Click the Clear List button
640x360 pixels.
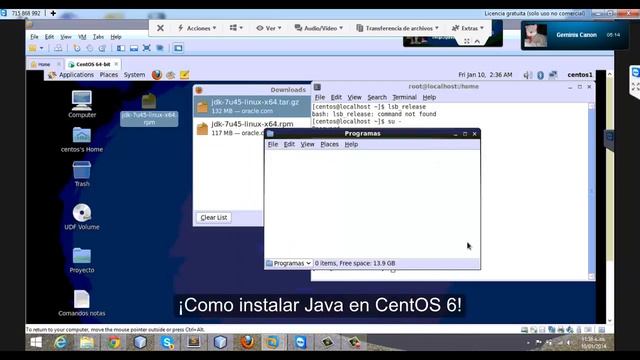click(214, 218)
